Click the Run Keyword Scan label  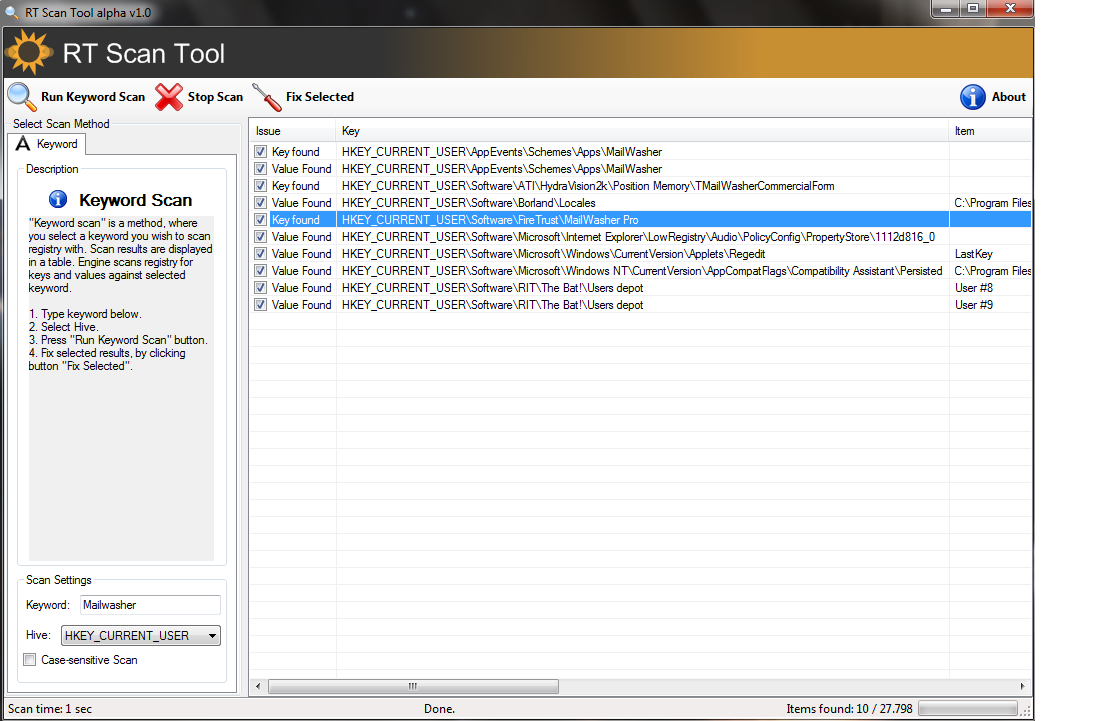point(93,97)
